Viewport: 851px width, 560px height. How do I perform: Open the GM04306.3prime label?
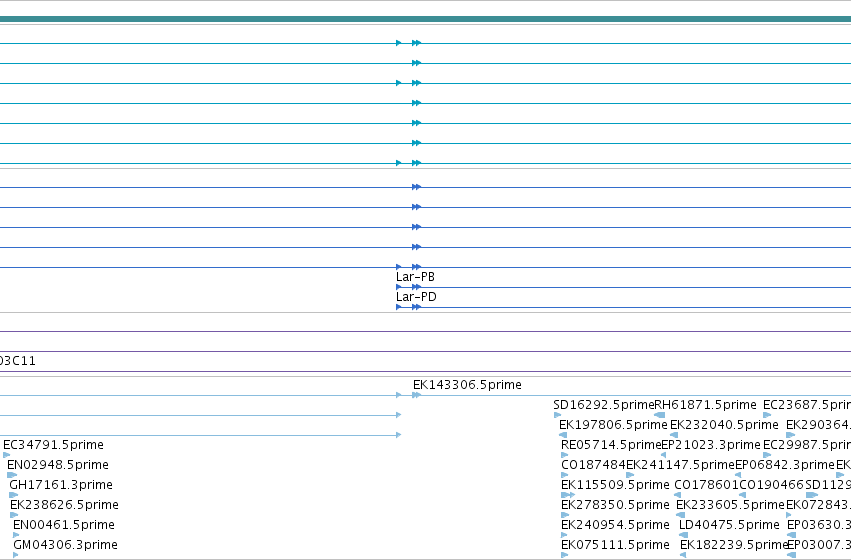pos(65,545)
